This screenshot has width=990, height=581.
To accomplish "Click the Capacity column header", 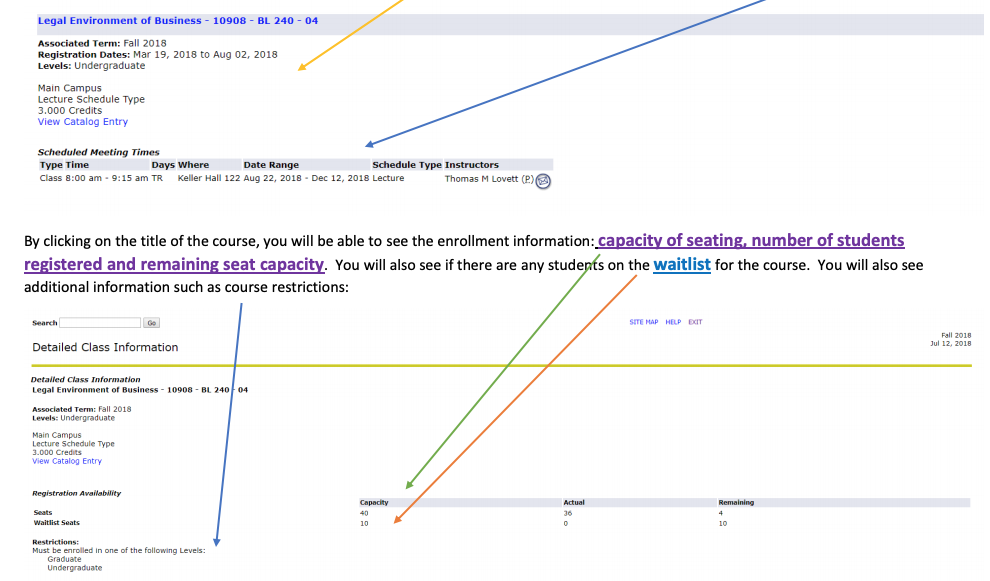I will (374, 502).
